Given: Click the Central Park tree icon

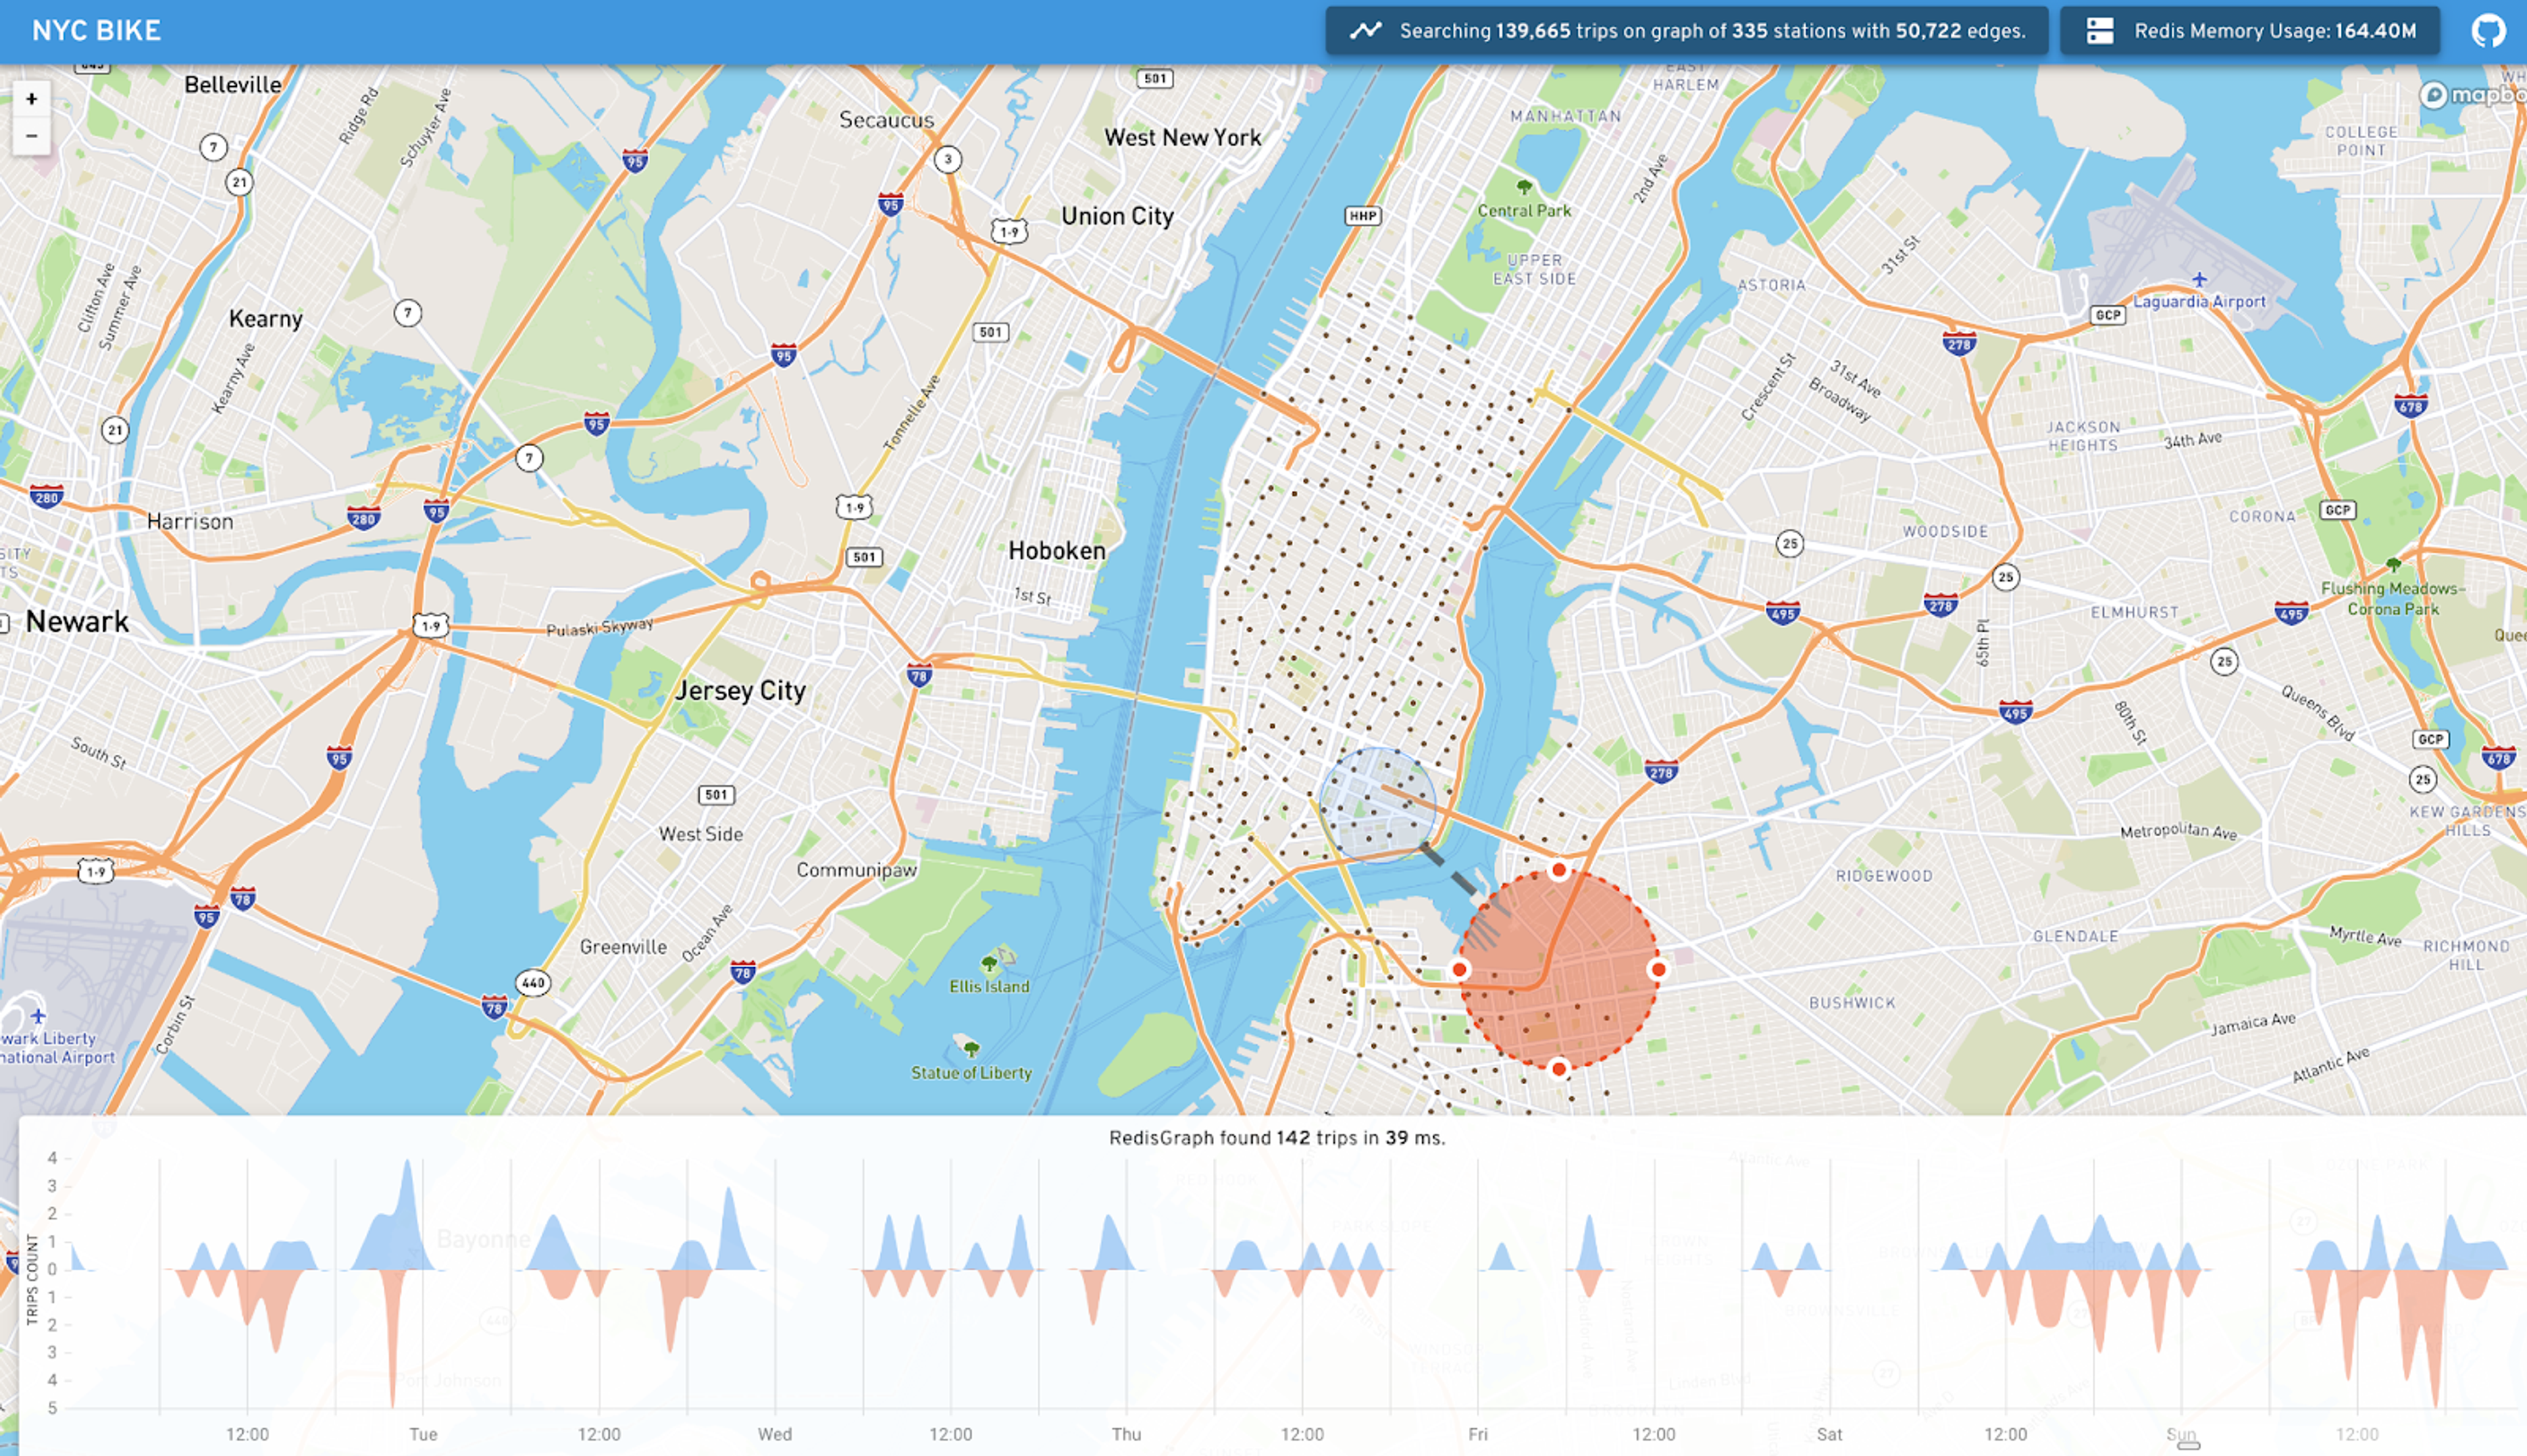Looking at the screenshot, I should click(1524, 188).
